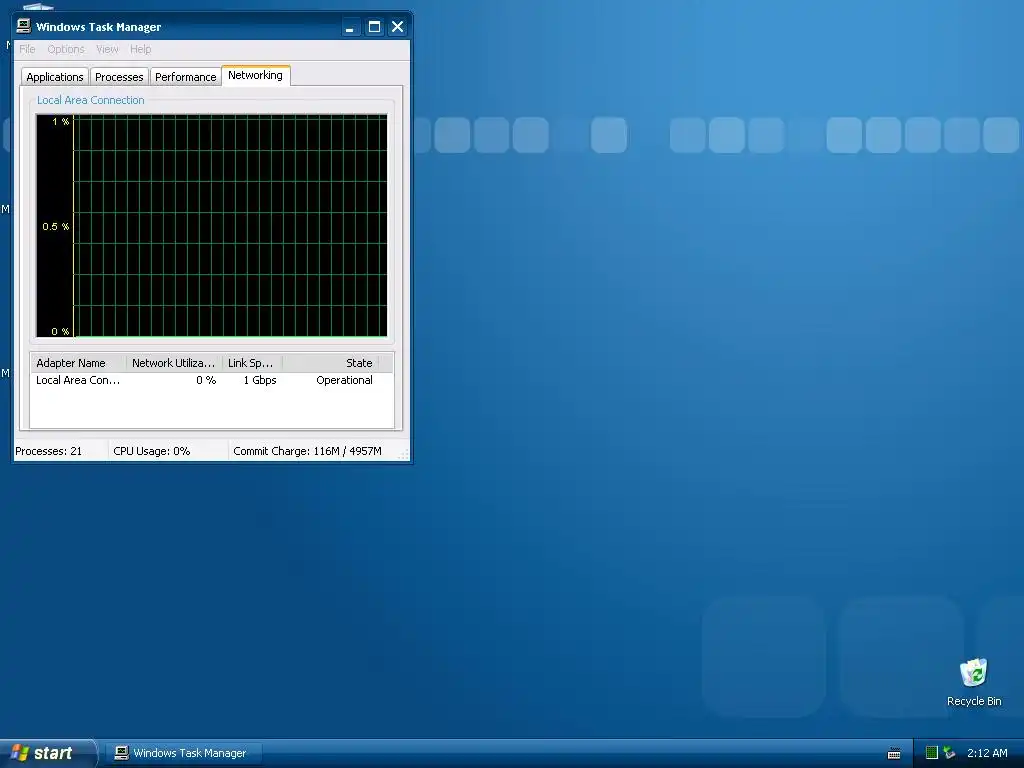Click the 2:12 AM system clock
Viewport: 1024px width, 768px height.
pyautogui.click(x=987, y=753)
